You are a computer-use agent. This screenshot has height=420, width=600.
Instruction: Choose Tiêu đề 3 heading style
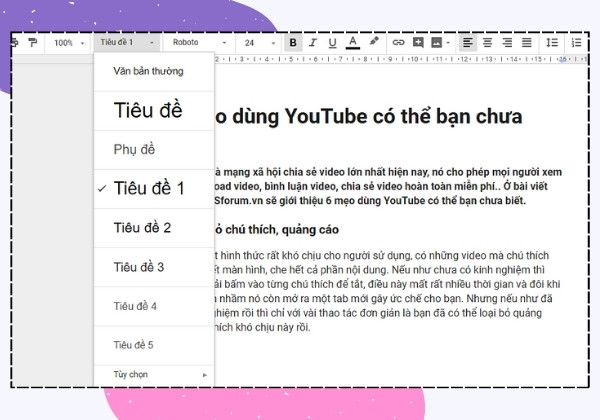154,267
